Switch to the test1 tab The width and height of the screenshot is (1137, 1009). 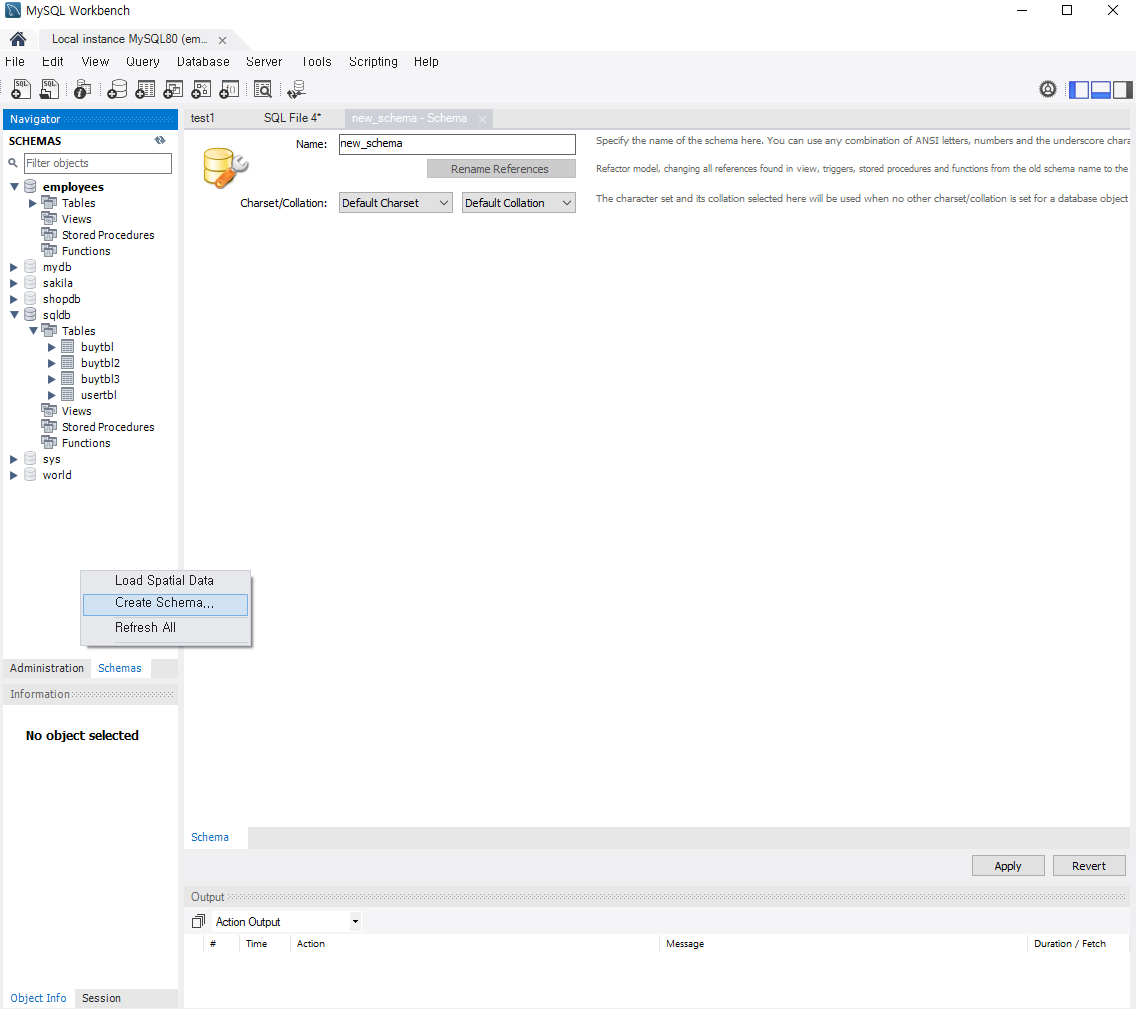(x=203, y=118)
